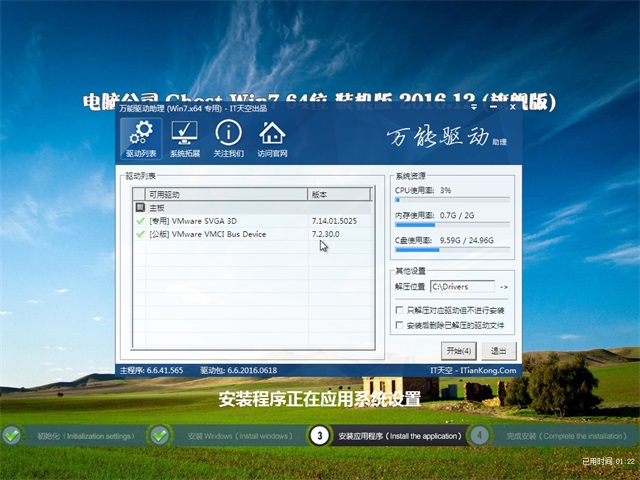Open the title bar dropdown arrow menu

[x=474, y=108]
